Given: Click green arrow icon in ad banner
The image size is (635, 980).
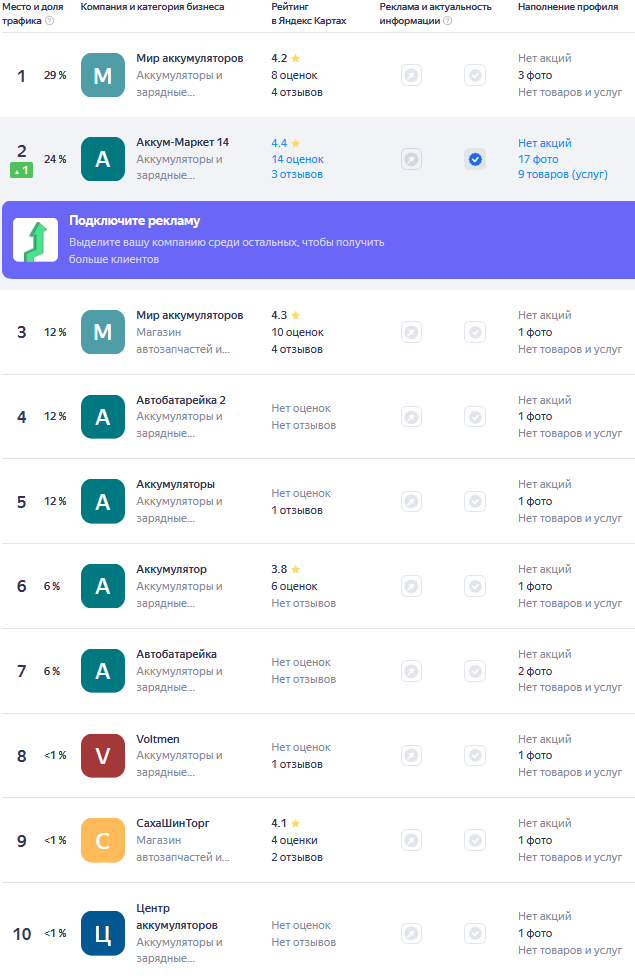Looking at the screenshot, I should [36, 240].
